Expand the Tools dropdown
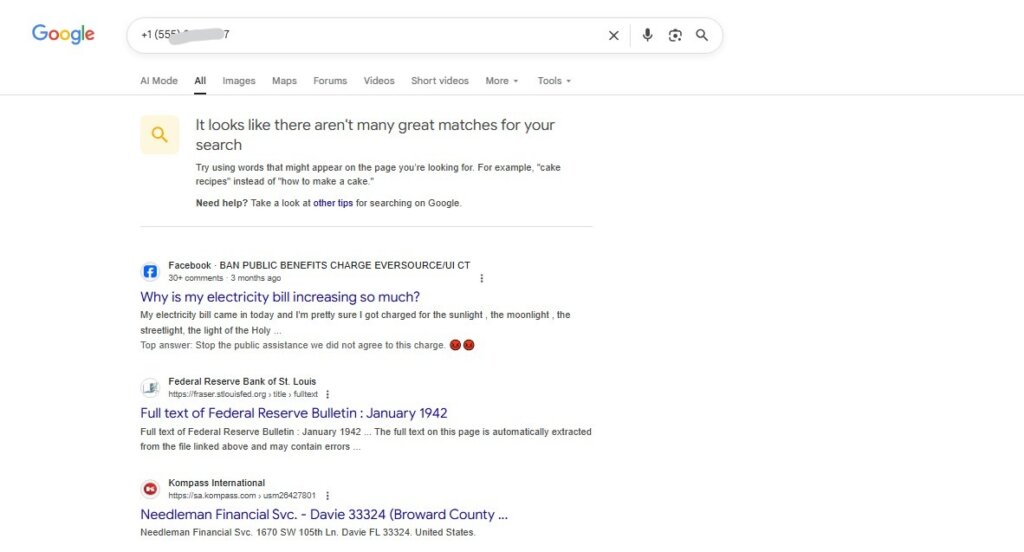Viewport: 1024px width, 552px height. [x=554, y=81]
